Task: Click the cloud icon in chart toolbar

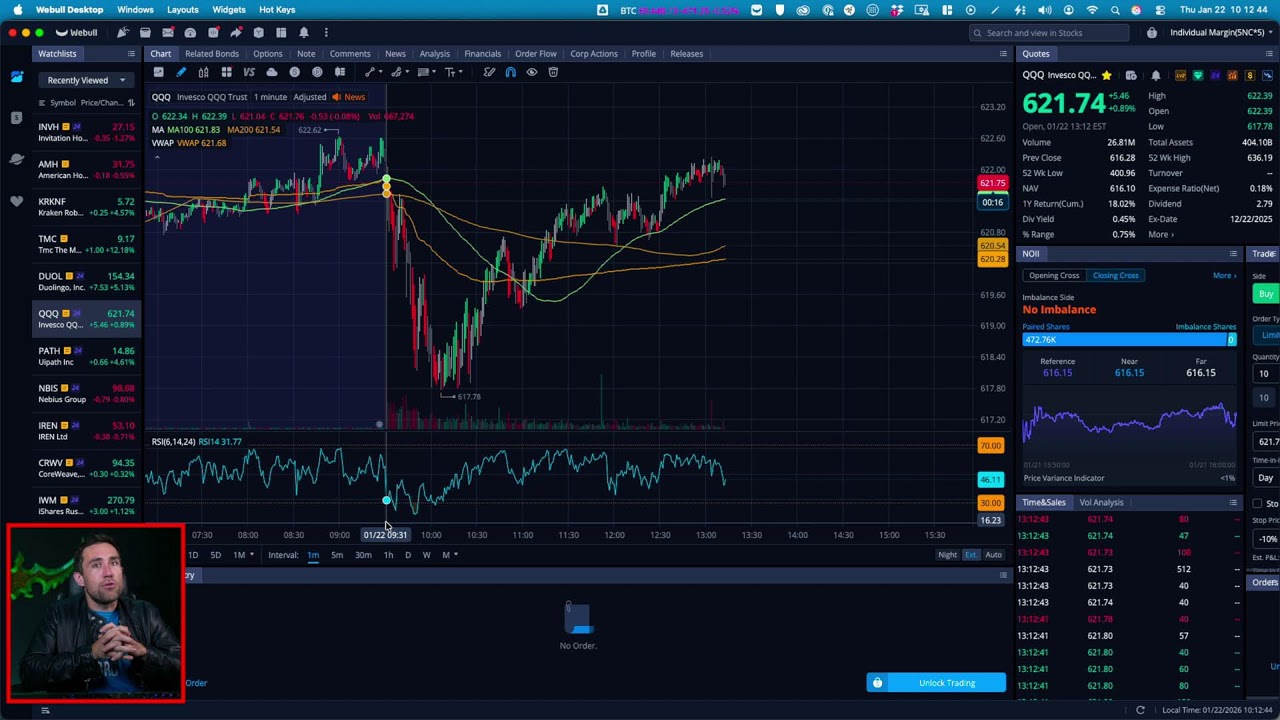Action: click(272, 72)
